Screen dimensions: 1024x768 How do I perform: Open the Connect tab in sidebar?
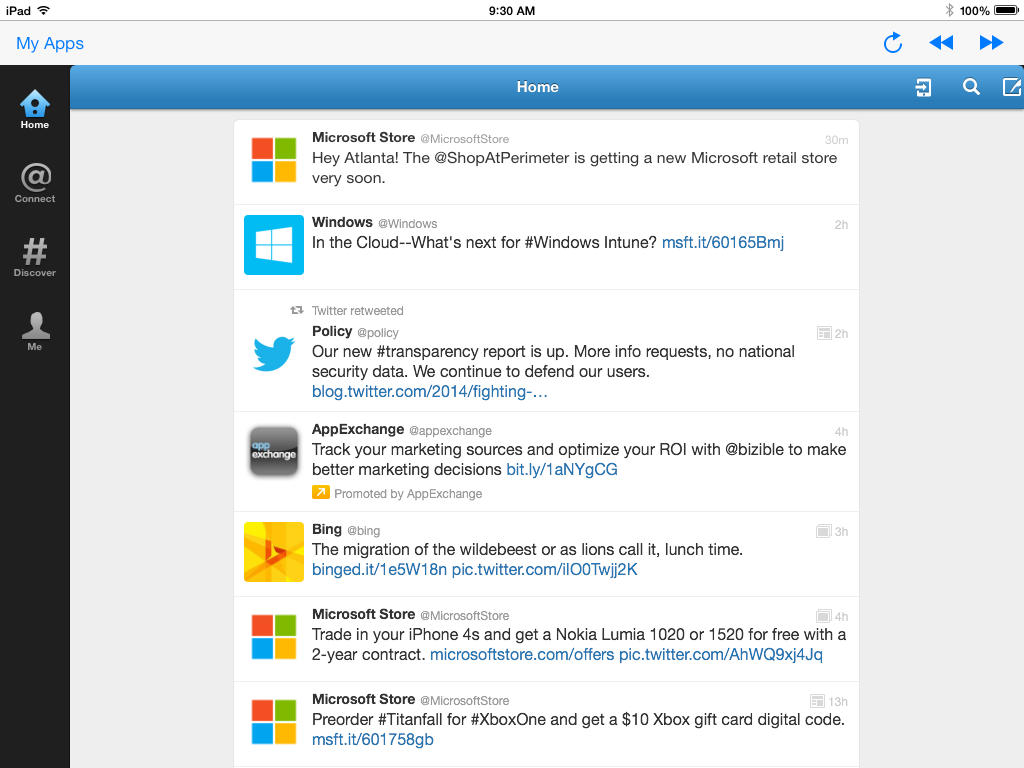coord(35,183)
